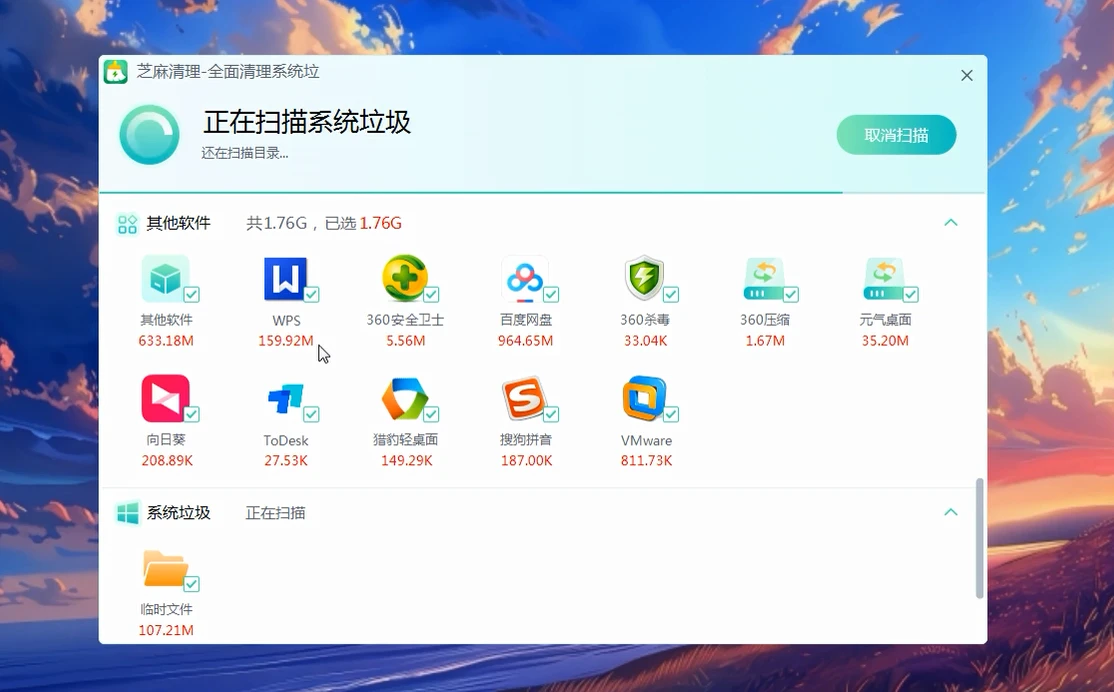
Task: Click the circular scanning progress indicator
Action: tap(149, 134)
